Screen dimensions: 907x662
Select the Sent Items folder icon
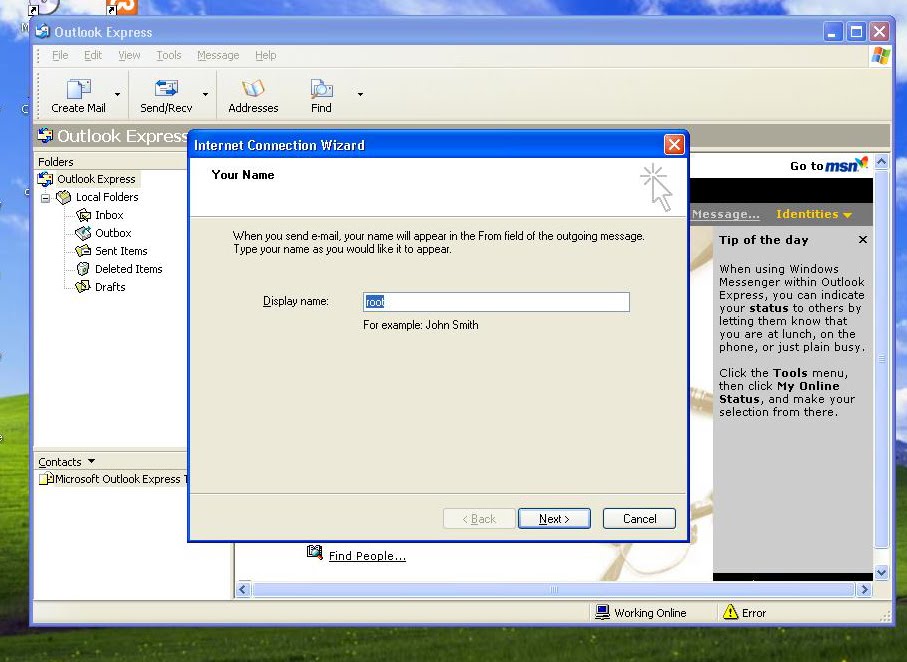(83, 251)
